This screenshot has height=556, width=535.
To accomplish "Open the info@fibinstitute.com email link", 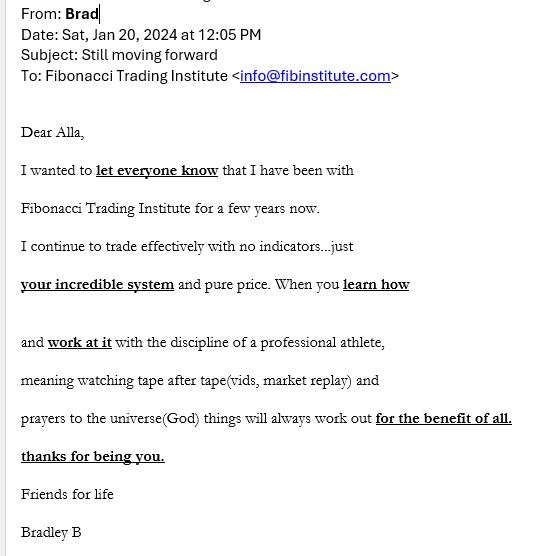I will [x=315, y=76].
